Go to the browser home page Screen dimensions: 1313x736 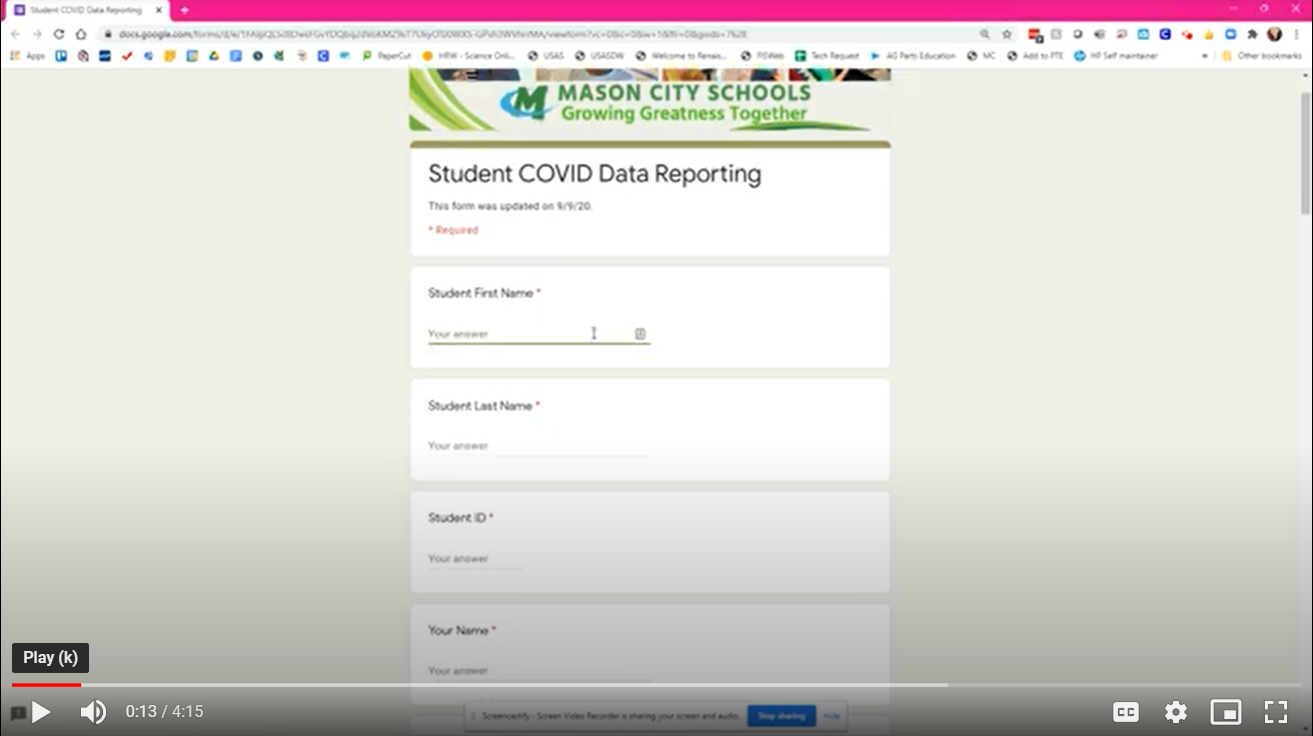point(81,34)
